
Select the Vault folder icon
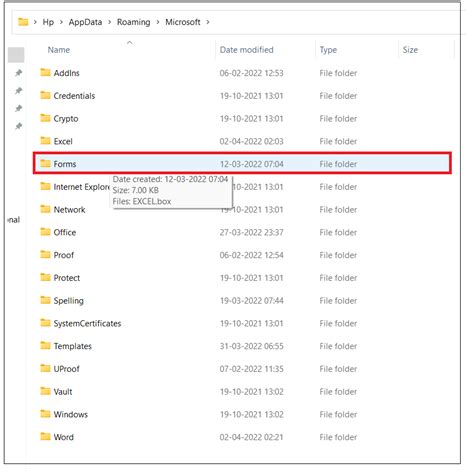(x=45, y=391)
